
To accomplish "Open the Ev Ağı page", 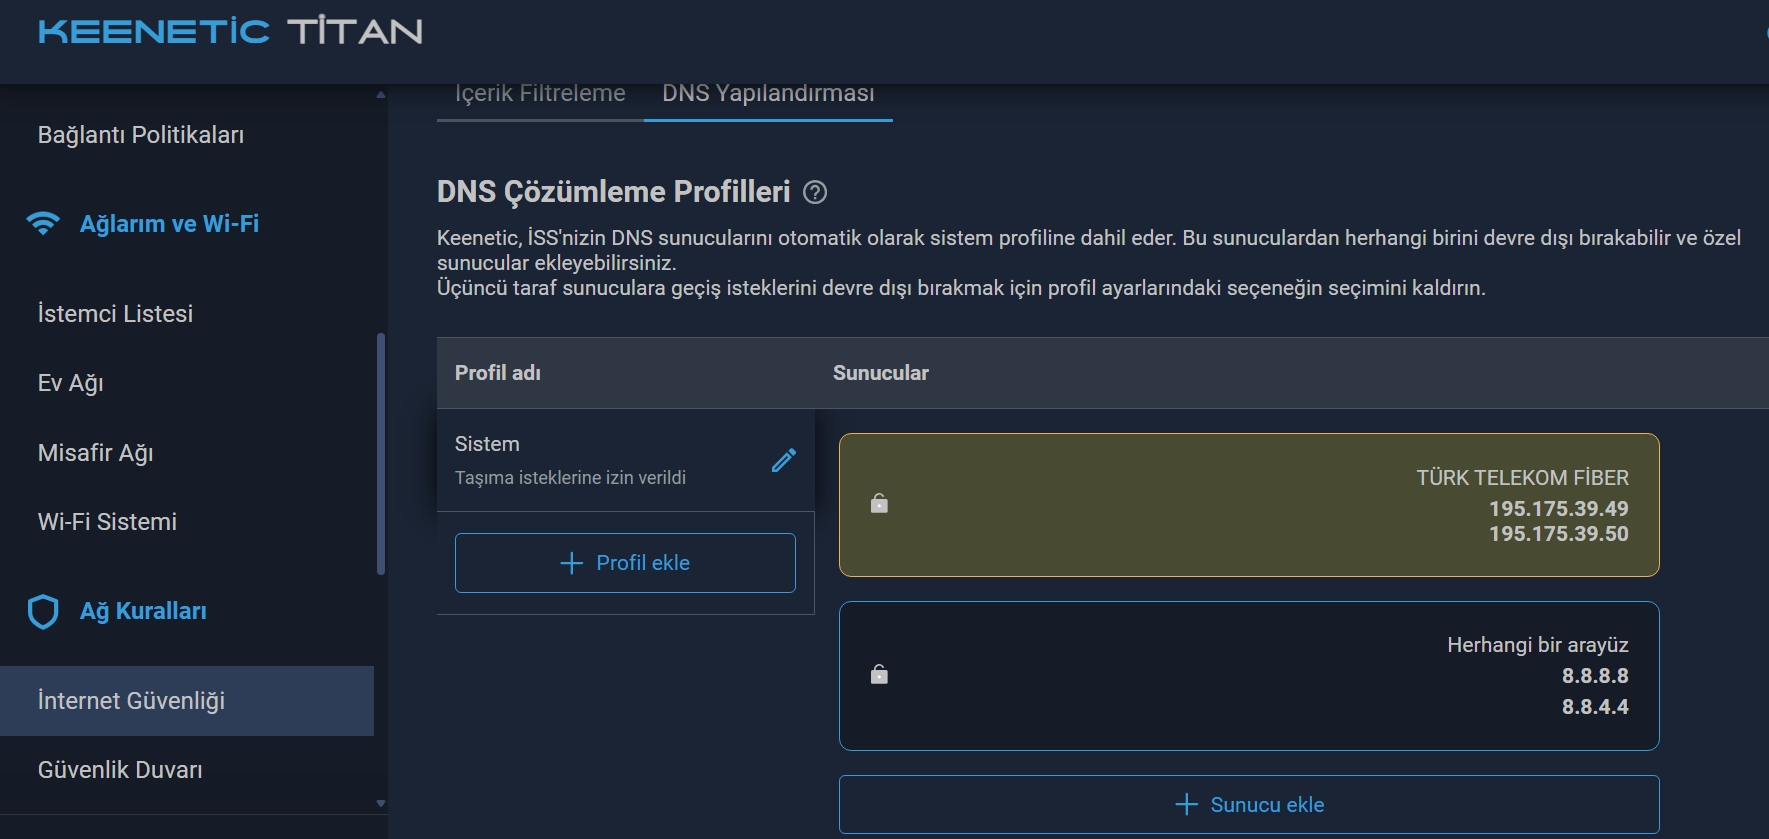I will (x=70, y=383).
